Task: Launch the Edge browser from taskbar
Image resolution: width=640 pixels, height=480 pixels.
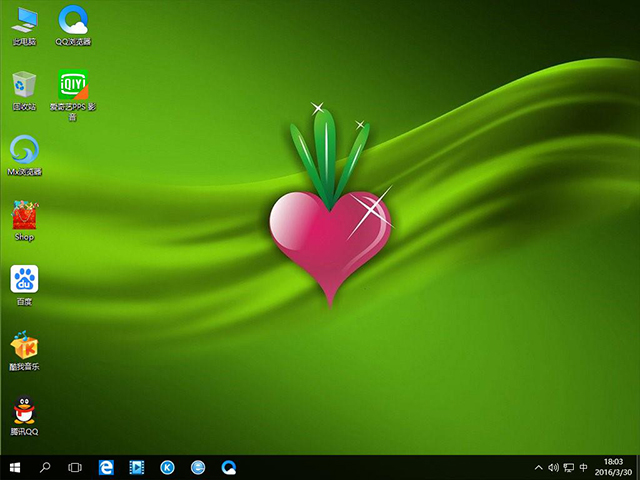Action: pyautogui.click(x=106, y=467)
